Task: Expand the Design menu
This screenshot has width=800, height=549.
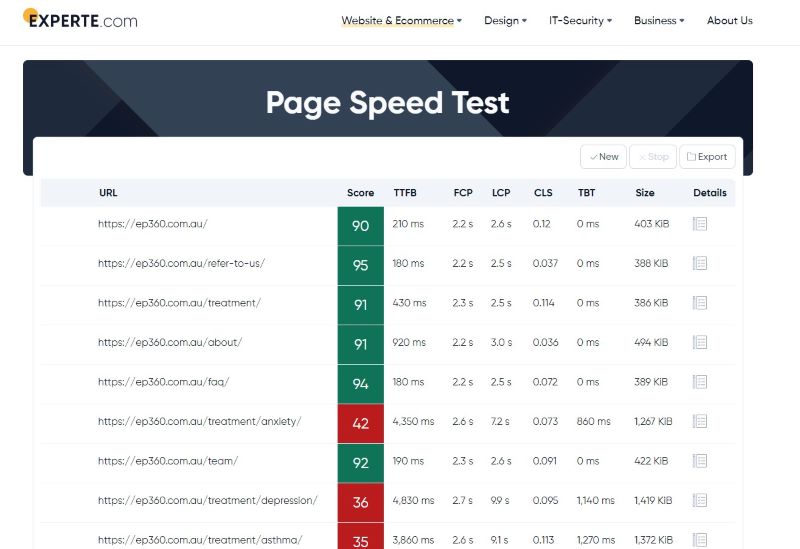Action: point(505,21)
